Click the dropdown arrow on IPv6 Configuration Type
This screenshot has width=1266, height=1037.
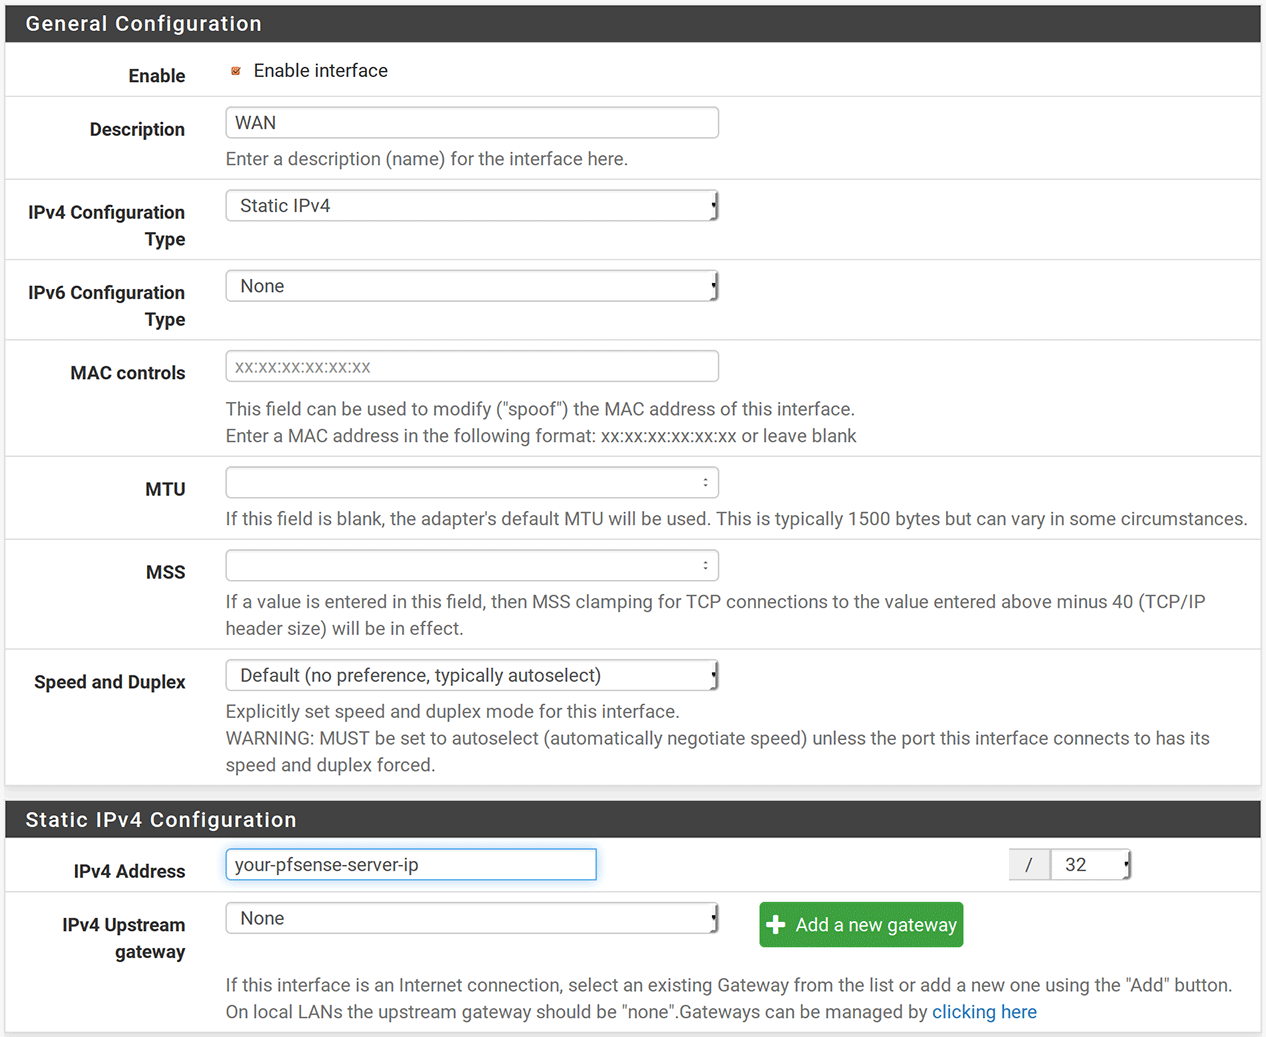pyautogui.click(x=711, y=285)
